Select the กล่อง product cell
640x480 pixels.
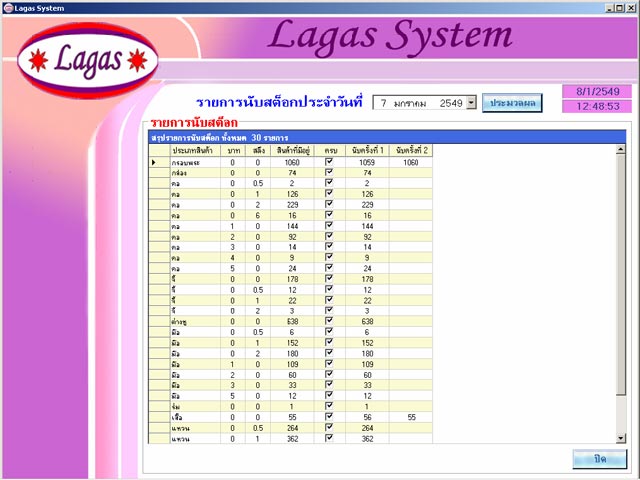point(195,173)
